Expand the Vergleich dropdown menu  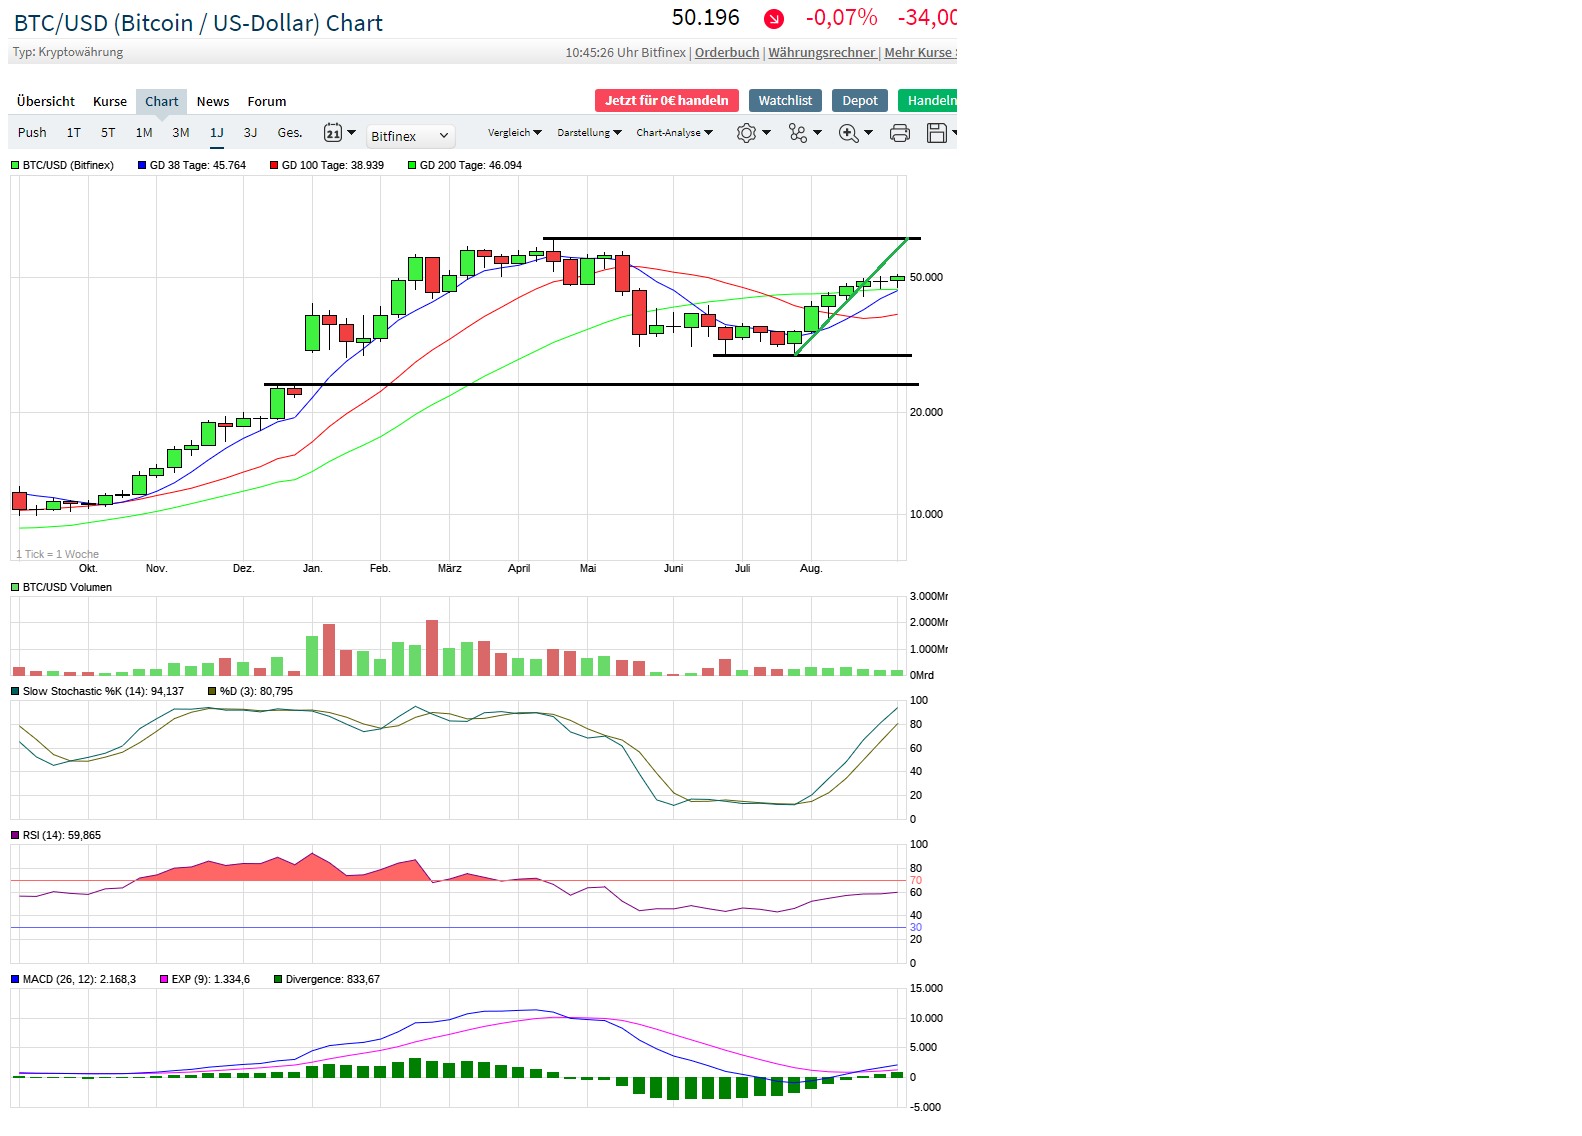[514, 133]
